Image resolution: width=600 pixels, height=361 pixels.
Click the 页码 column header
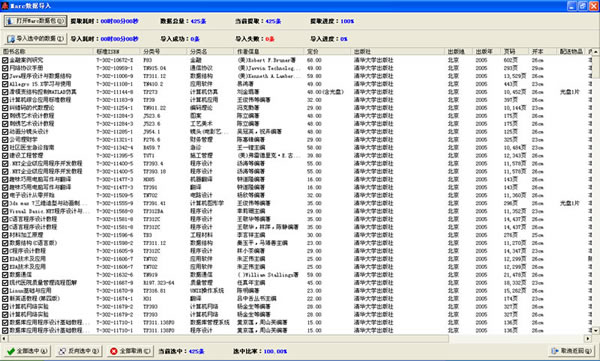[515, 51]
